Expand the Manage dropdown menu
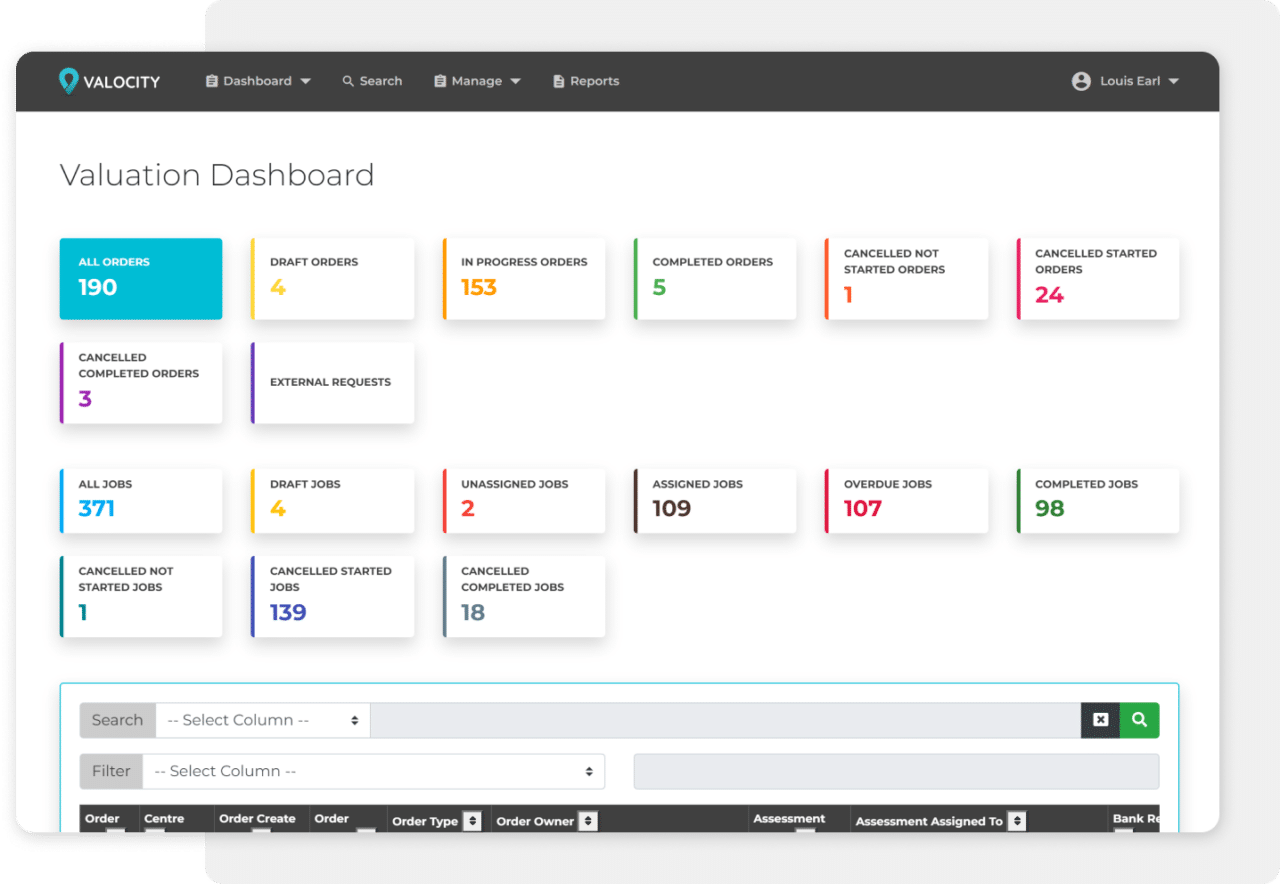The height and width of the screenshot is (884, 1280). (x=477, y=81)
